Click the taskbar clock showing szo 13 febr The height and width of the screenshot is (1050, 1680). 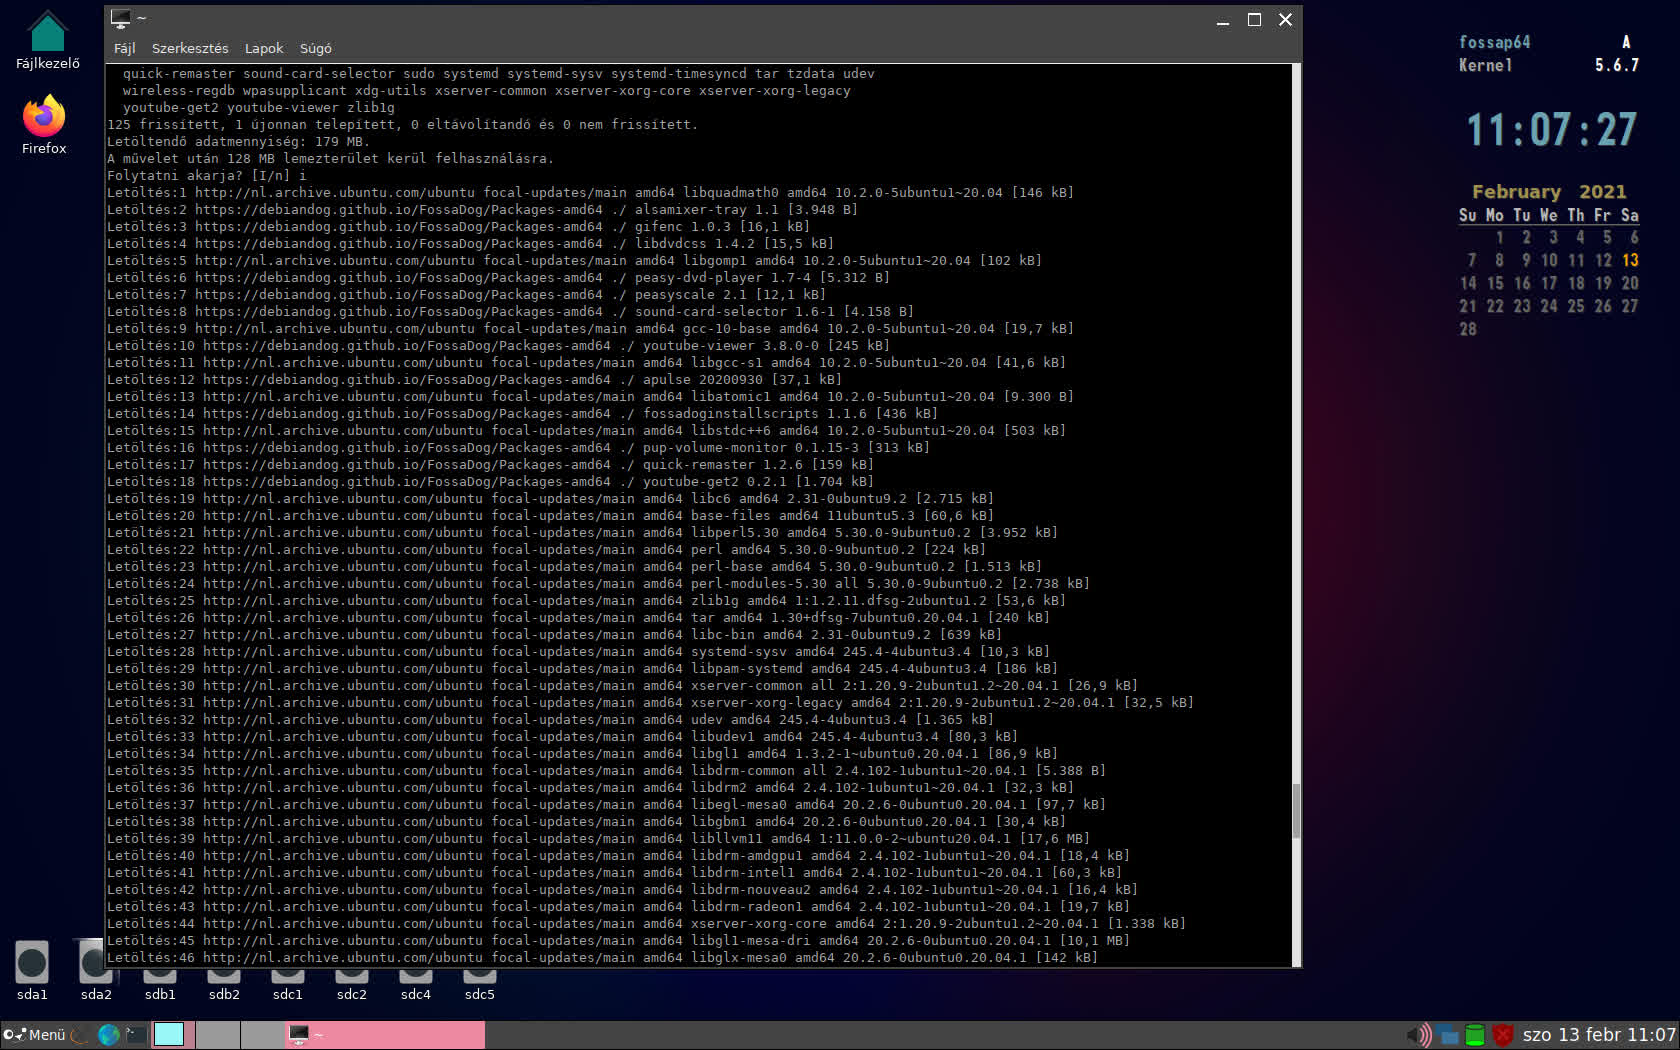pyautogui.click(x=1599, y=1035)
